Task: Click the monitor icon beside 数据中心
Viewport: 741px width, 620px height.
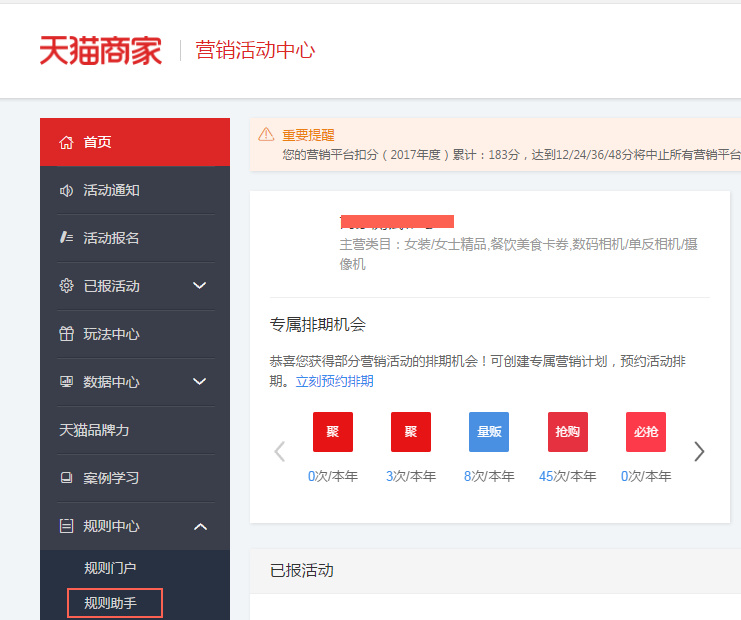Action: [66, 382]
